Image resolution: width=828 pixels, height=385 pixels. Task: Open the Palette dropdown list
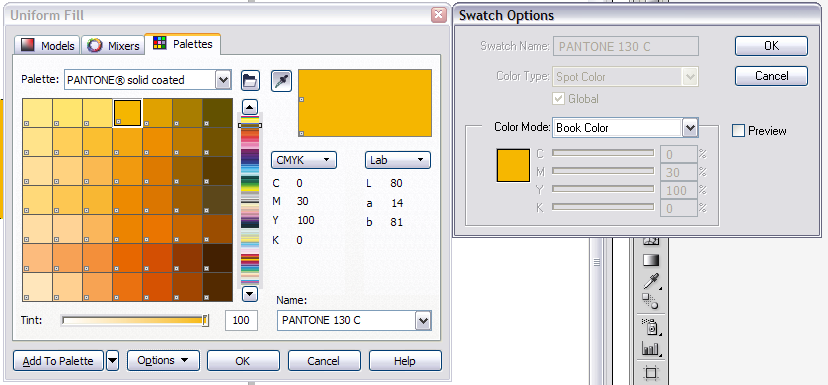tap(223, 80)
